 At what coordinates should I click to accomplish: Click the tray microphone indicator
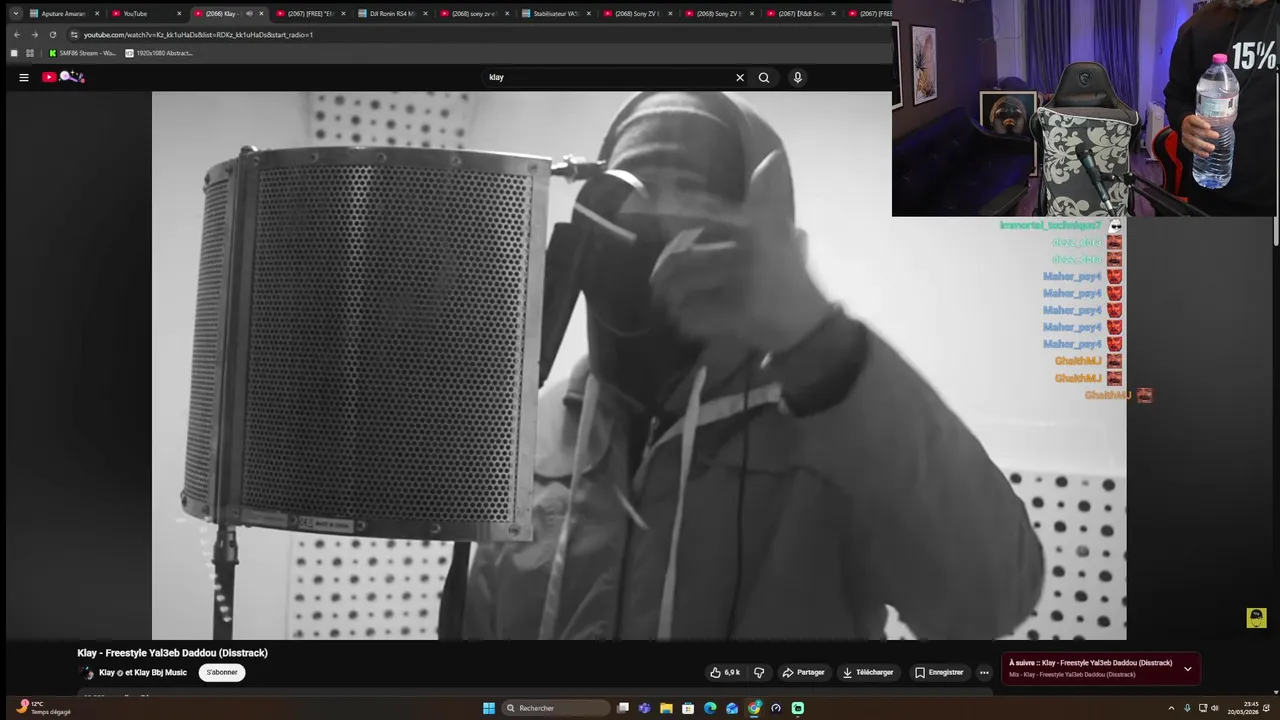[1187, 708]
